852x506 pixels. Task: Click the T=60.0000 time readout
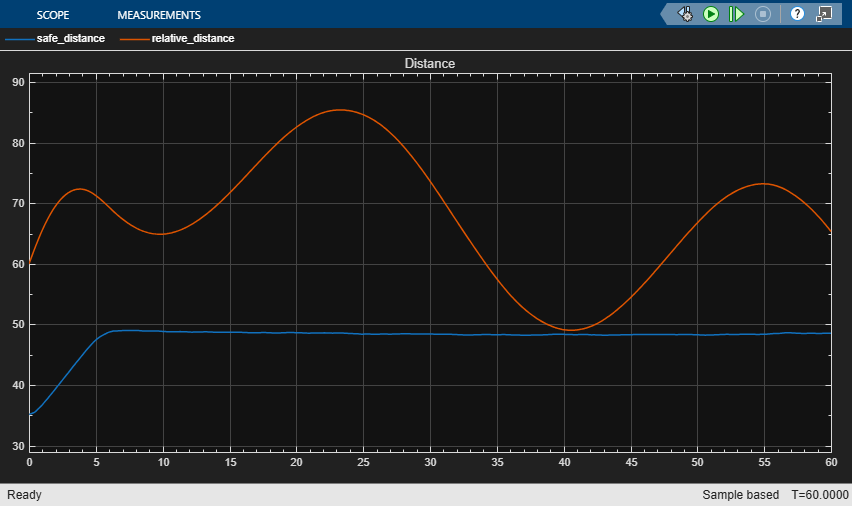coord(819,495)
